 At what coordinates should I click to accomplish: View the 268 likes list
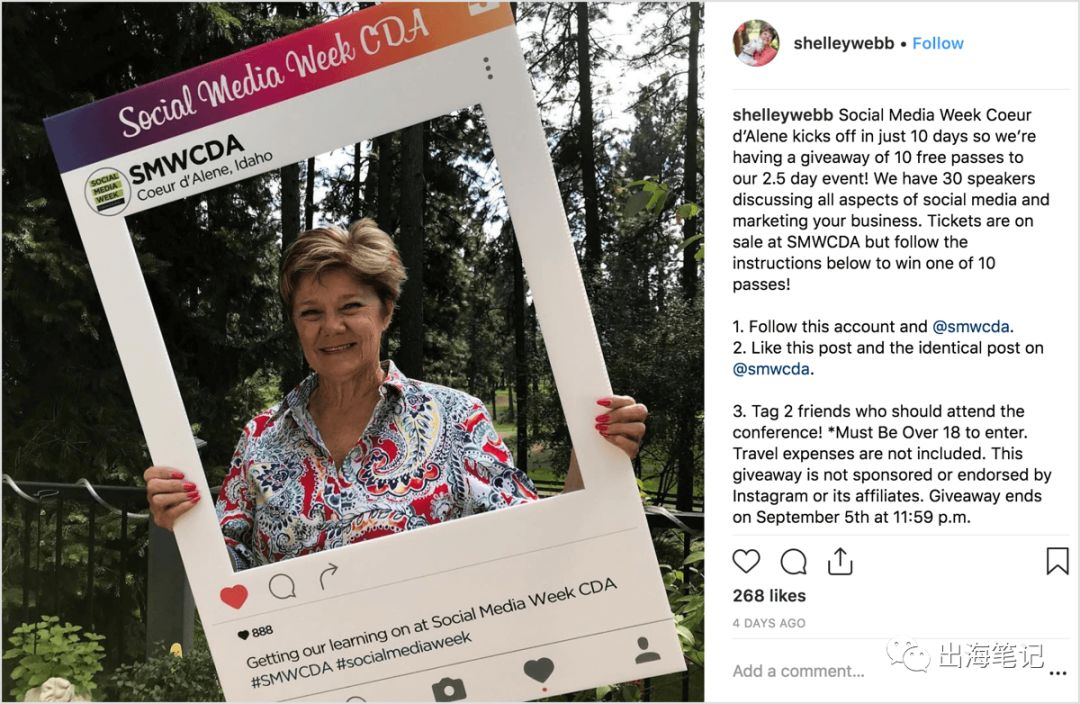coord(769,596)
